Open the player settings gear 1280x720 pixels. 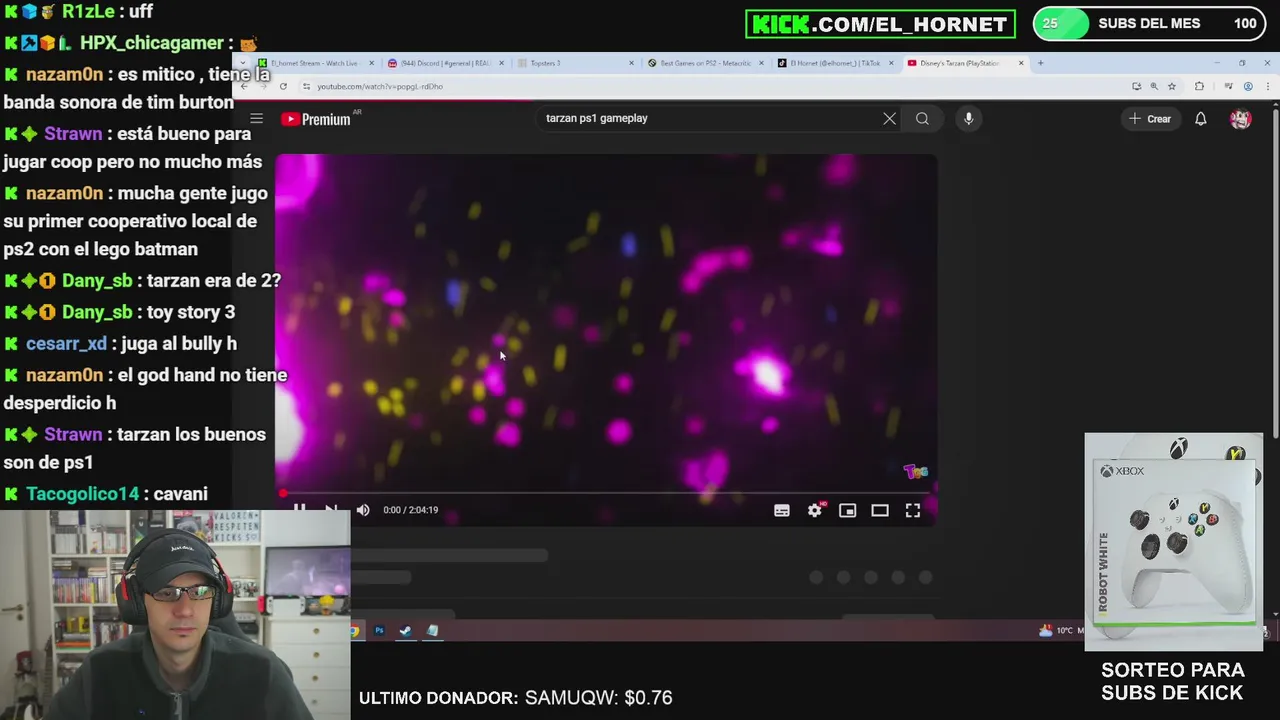[815, 510]
